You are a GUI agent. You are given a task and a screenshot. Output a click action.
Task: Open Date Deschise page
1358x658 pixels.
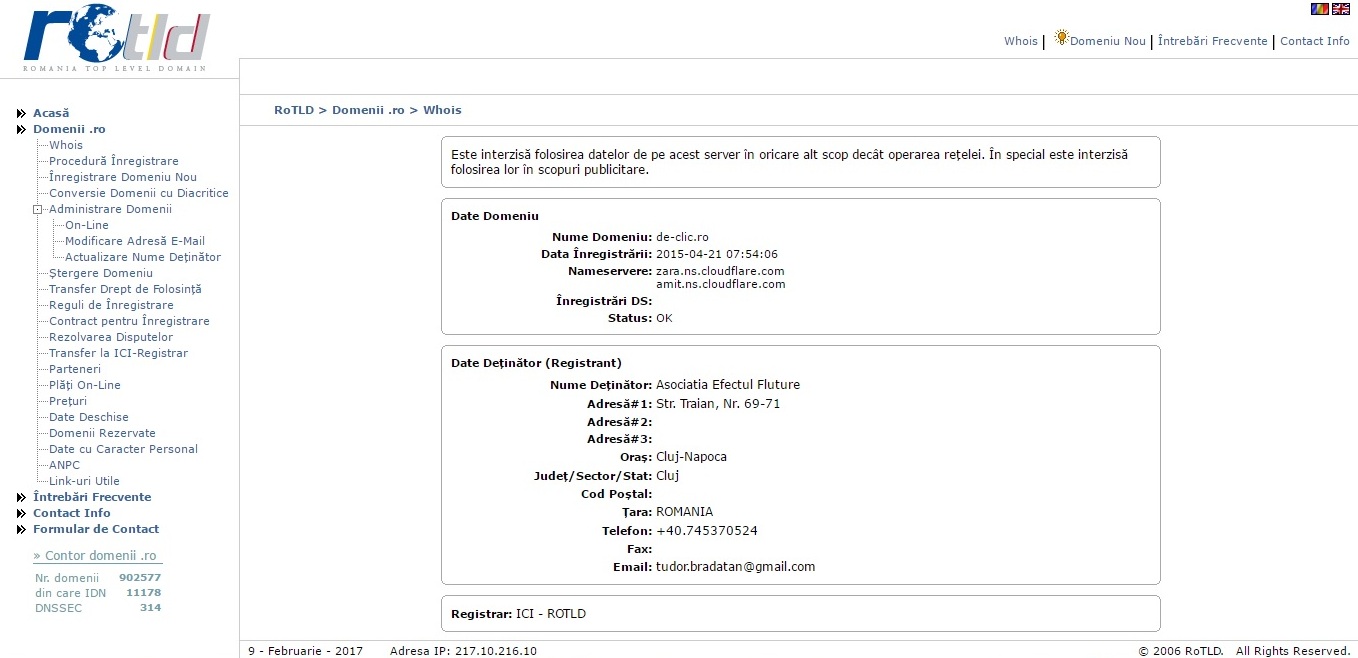click(x=89, y=418)
